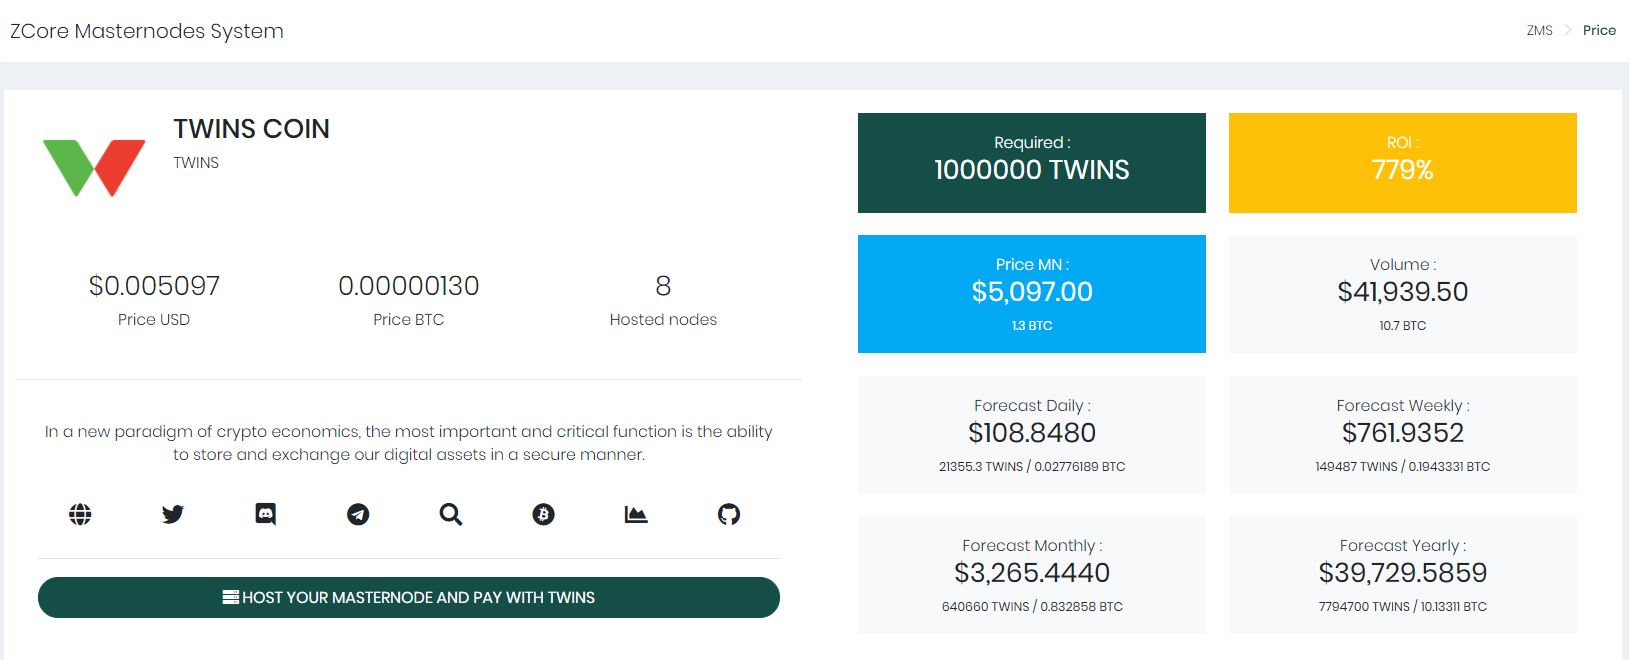The image size is (1629, 660).
Task: Click Host Your Masternode and Pay with TWINS
Action: [x=409, y=597]
